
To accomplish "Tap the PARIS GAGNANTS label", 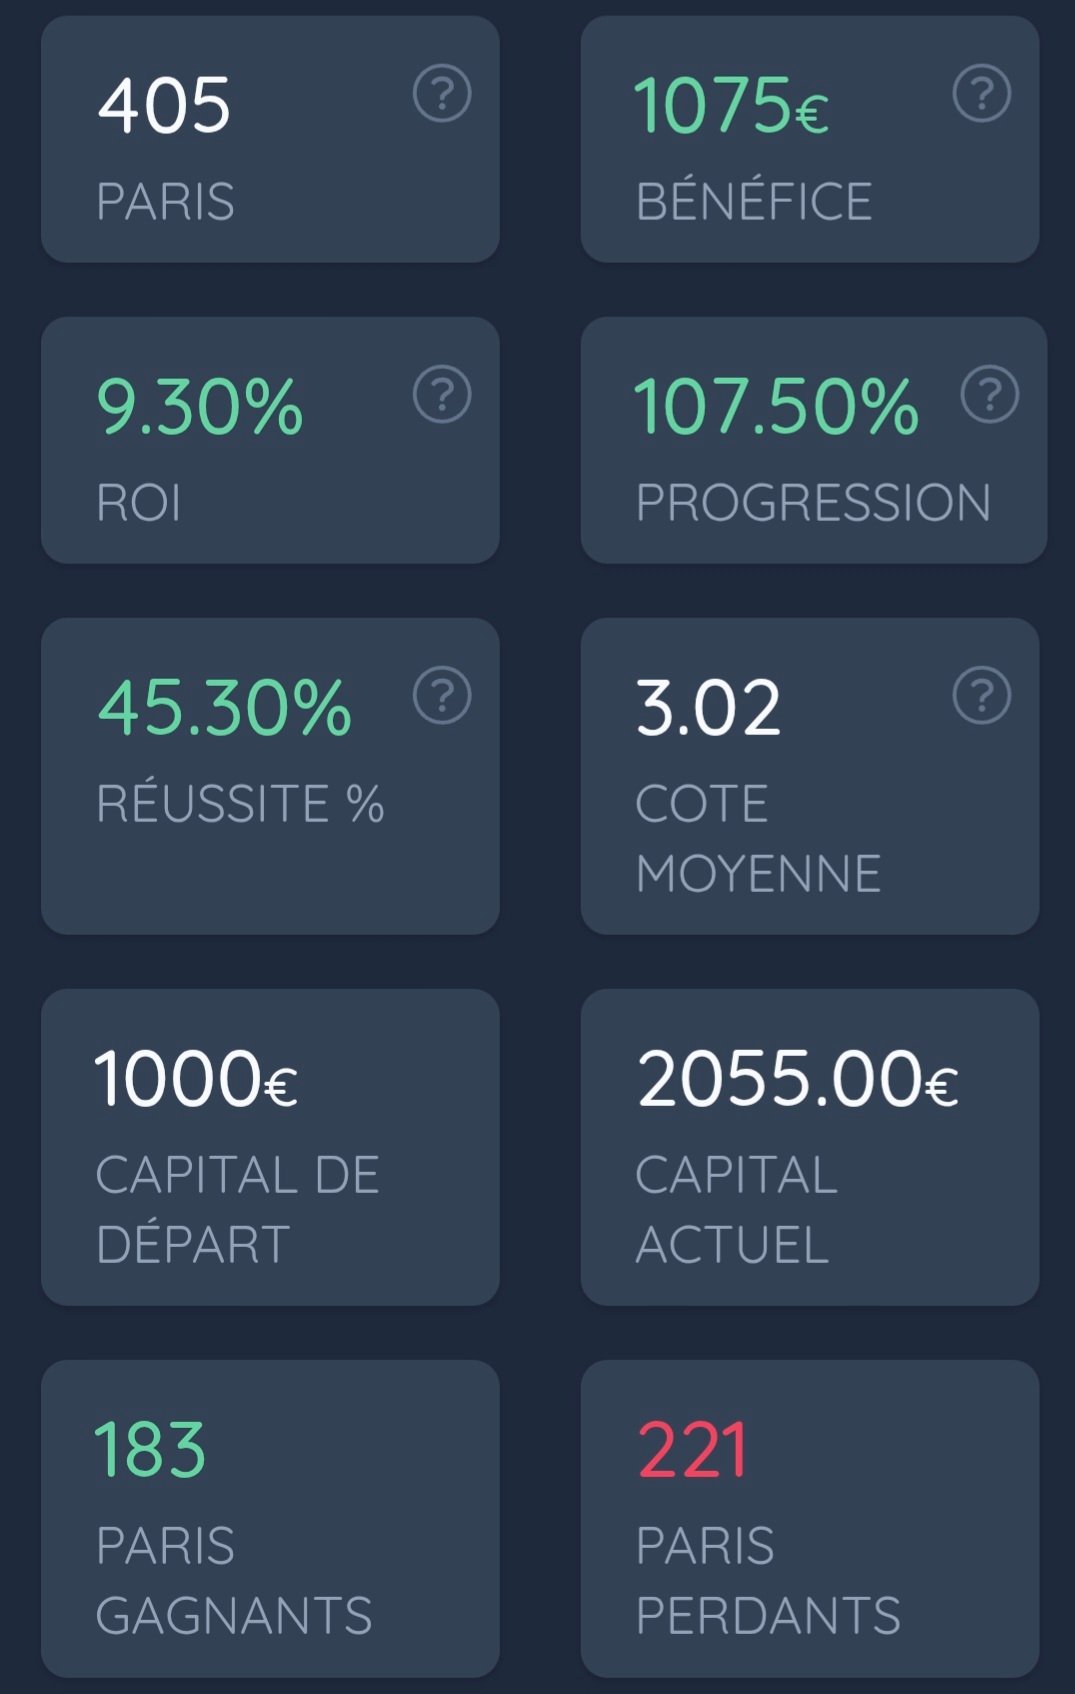I will [x=234, y=1580].
